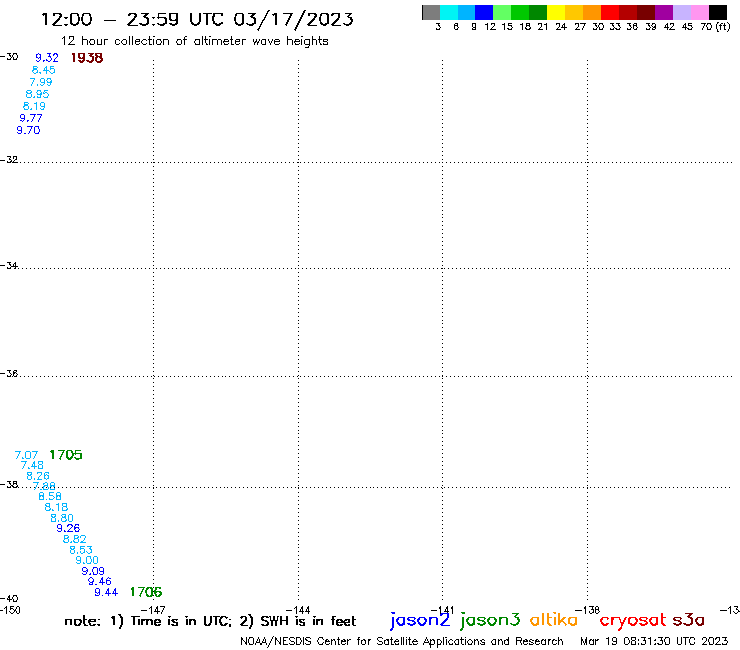The image size is (740, 650).
Task: Click the green 'jason3' satellite label
Action: tap(490, 620)
